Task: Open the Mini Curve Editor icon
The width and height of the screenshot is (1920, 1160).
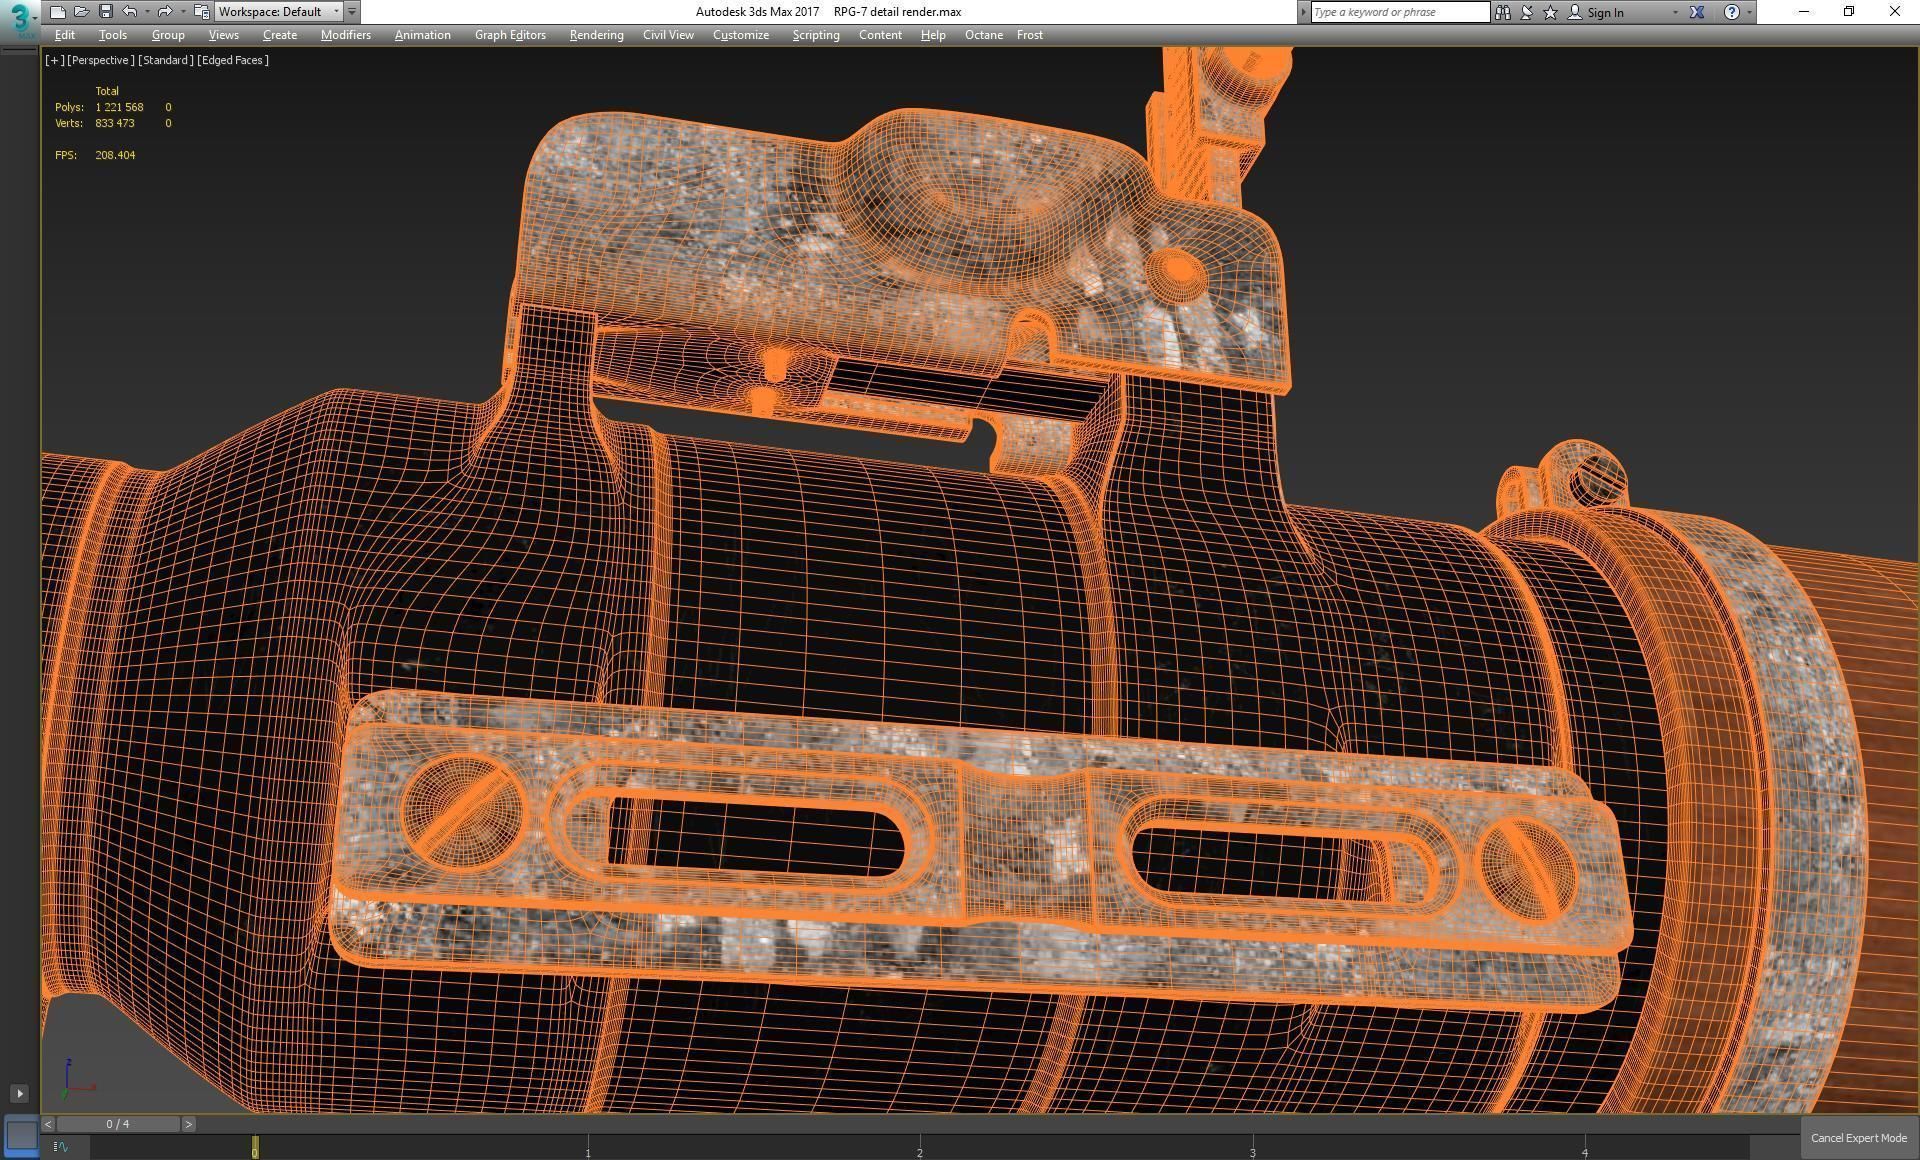Action: [x=61, y=1147]
